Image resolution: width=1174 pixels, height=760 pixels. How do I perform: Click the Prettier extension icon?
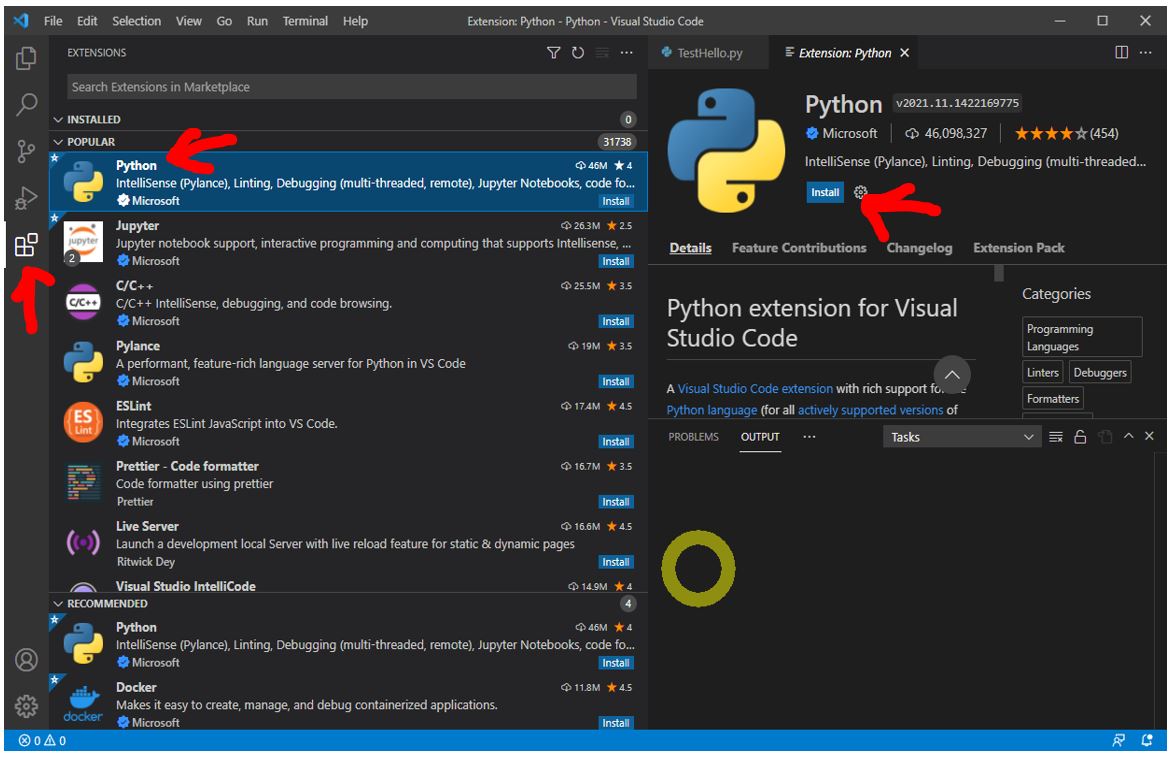tap(83, 483)
